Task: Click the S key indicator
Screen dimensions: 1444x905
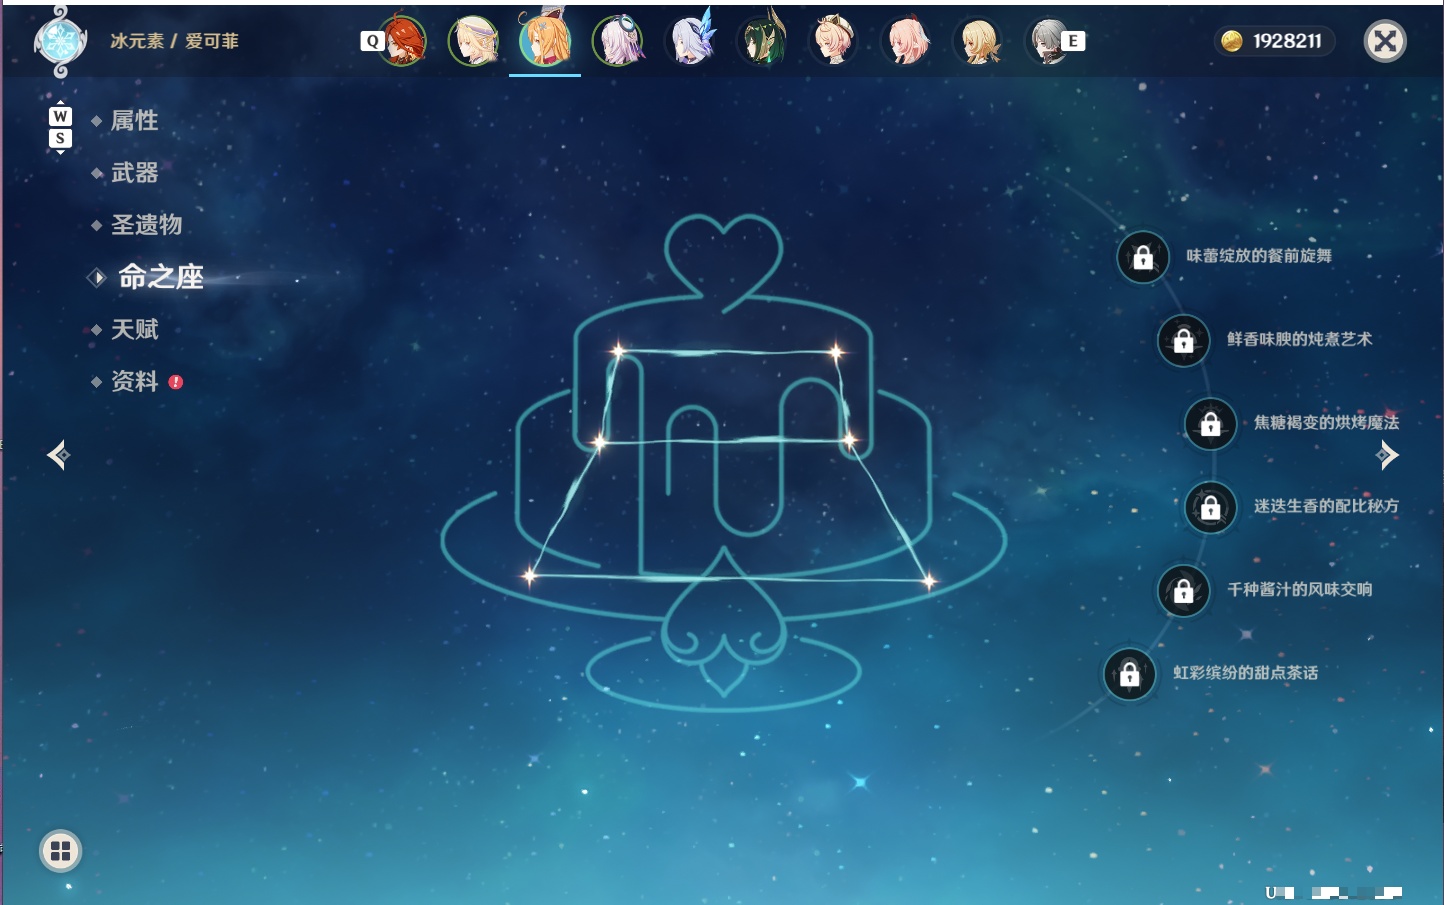Action: 60,138
